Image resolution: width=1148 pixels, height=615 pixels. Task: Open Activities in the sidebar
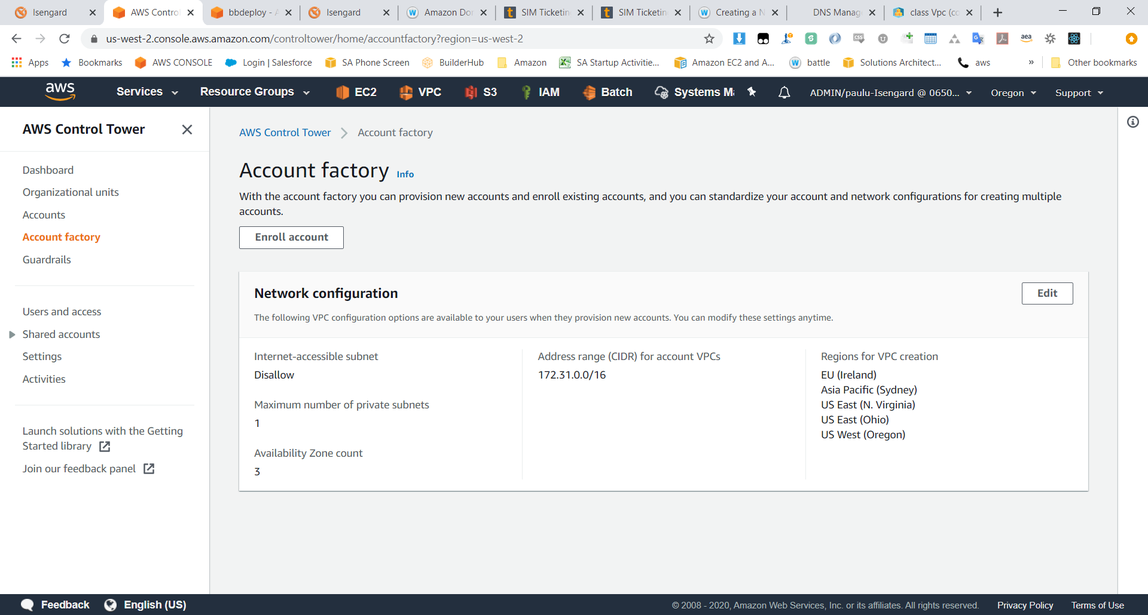(44, 379)
